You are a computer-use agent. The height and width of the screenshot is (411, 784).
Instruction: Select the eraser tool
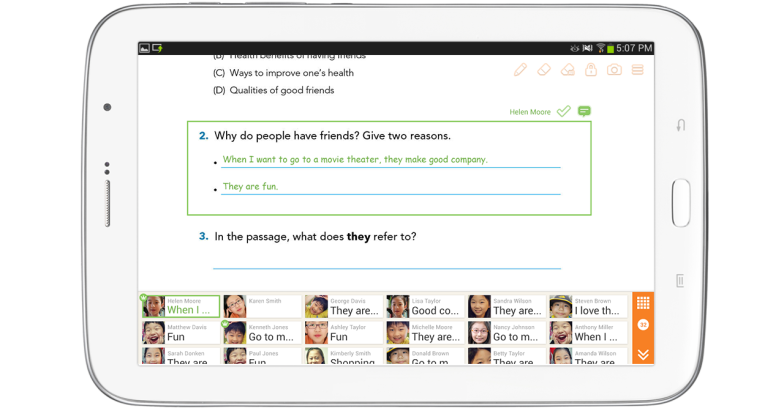pyautogui.click(x=544, y=70)
